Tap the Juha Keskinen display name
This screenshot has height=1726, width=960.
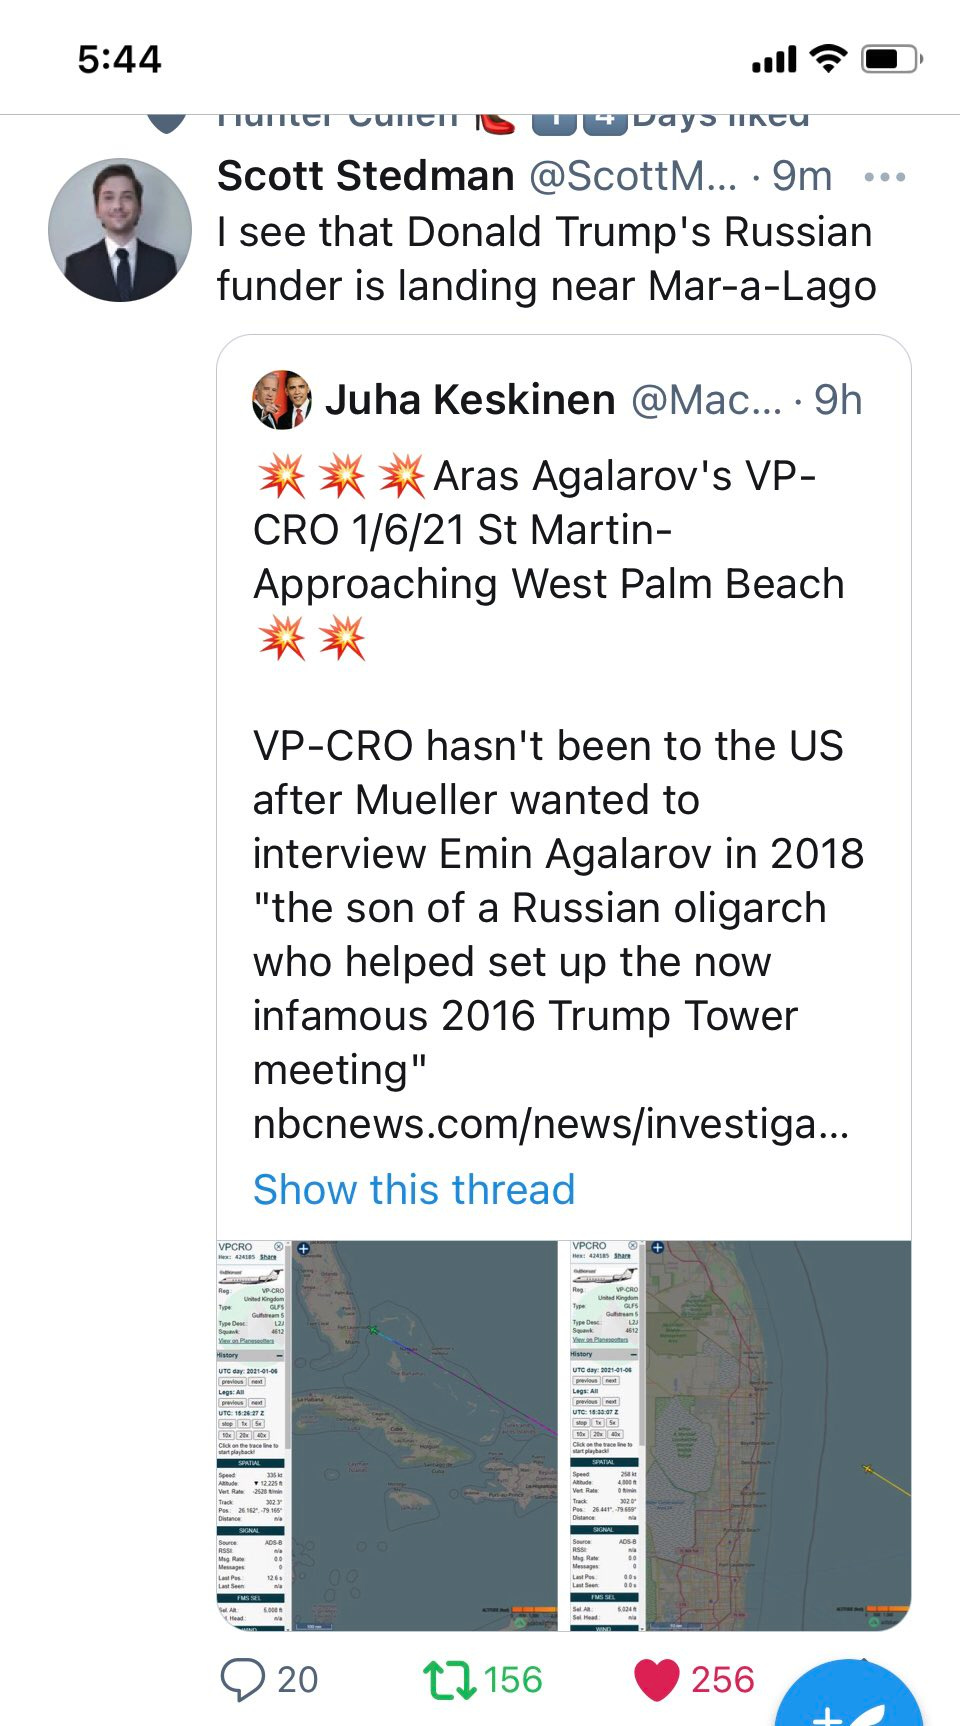(x=470, y=400)
